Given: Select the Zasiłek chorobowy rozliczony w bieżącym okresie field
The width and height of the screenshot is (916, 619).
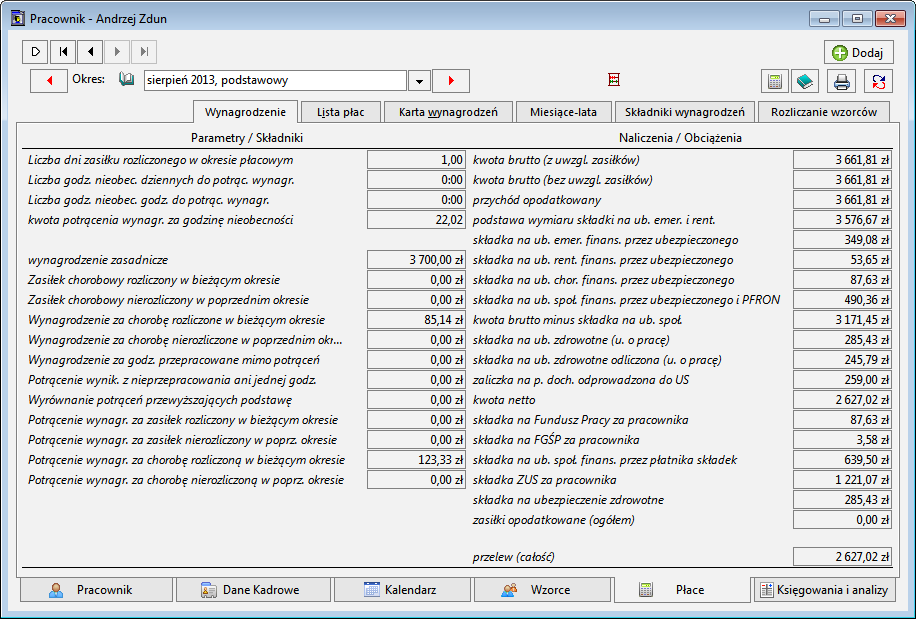Looking at the screenshot, I should click(417, 280).
